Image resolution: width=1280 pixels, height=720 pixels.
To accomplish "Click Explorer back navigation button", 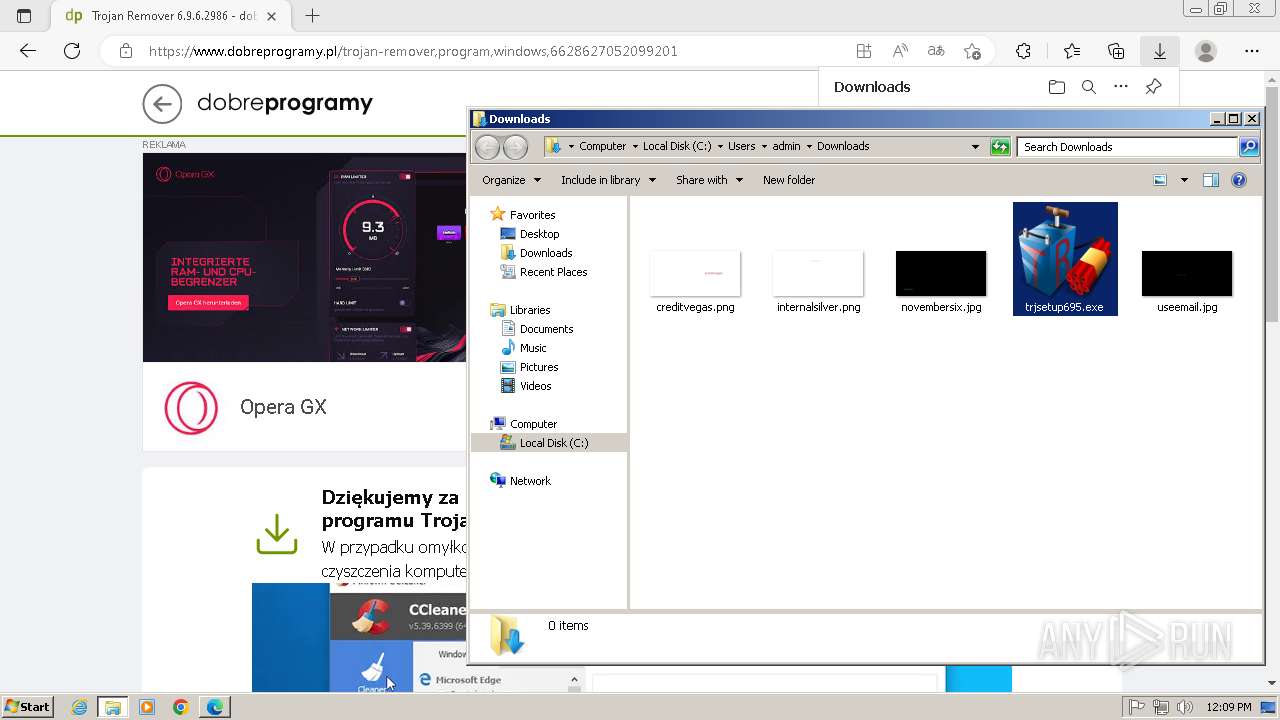I will pyautogui.click(x=487, y=147).
